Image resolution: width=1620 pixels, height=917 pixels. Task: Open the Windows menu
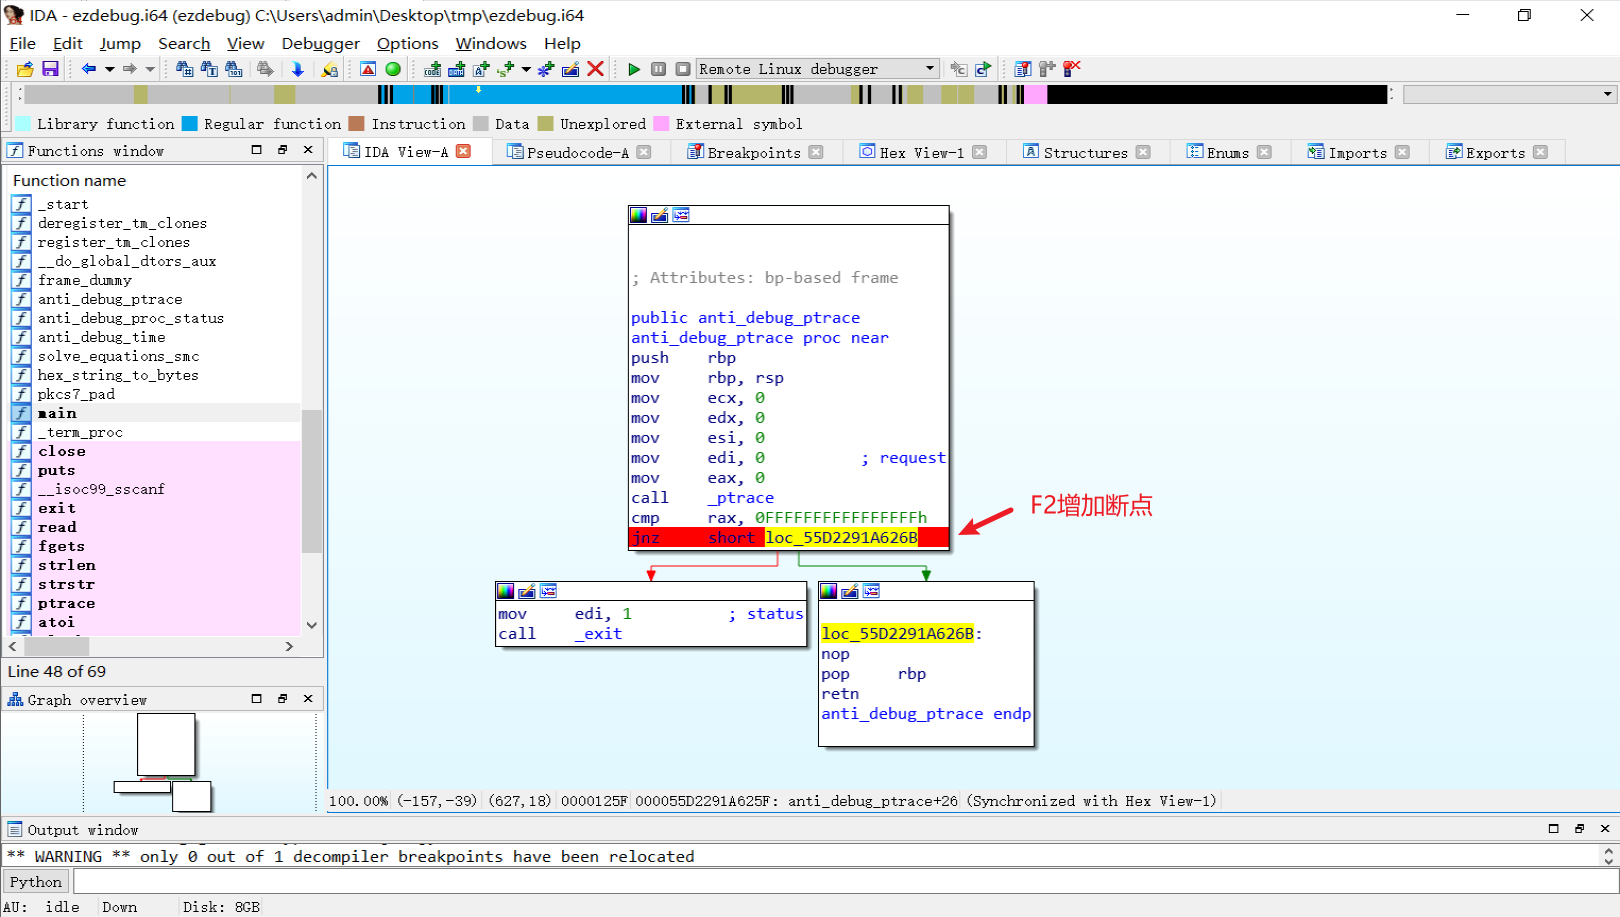pyautogui.click(x=491, y=44)
